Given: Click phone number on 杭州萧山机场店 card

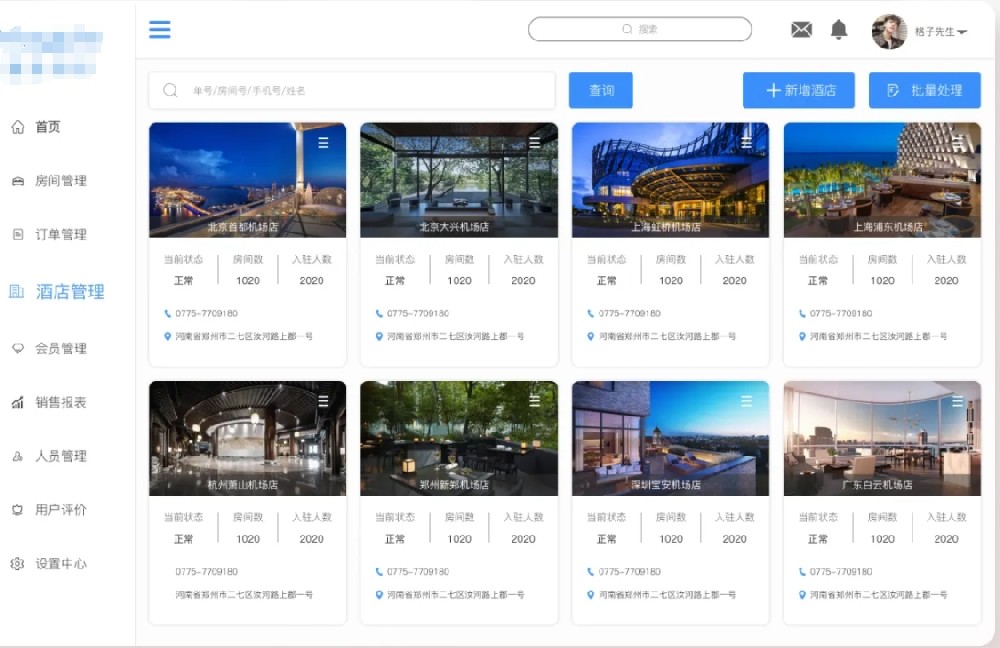Looking at the screenshot, I should pos(207,571).
